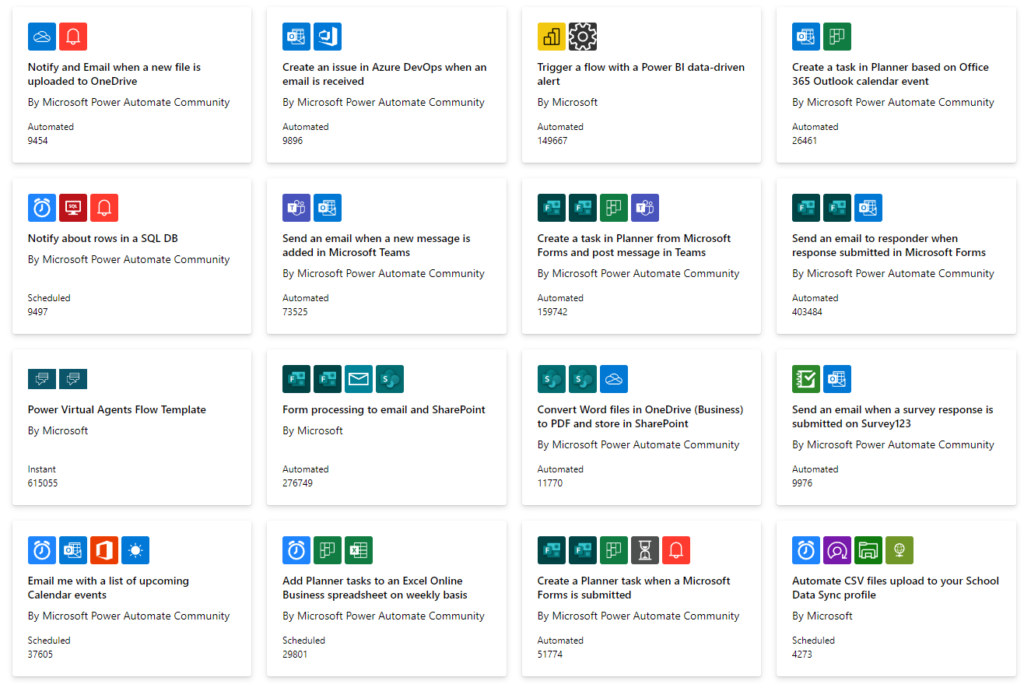Click the gear icon on the Power BI alert template
This screenshot has height=688, width=1024.
pyautogui.click(x=581, y=36)
